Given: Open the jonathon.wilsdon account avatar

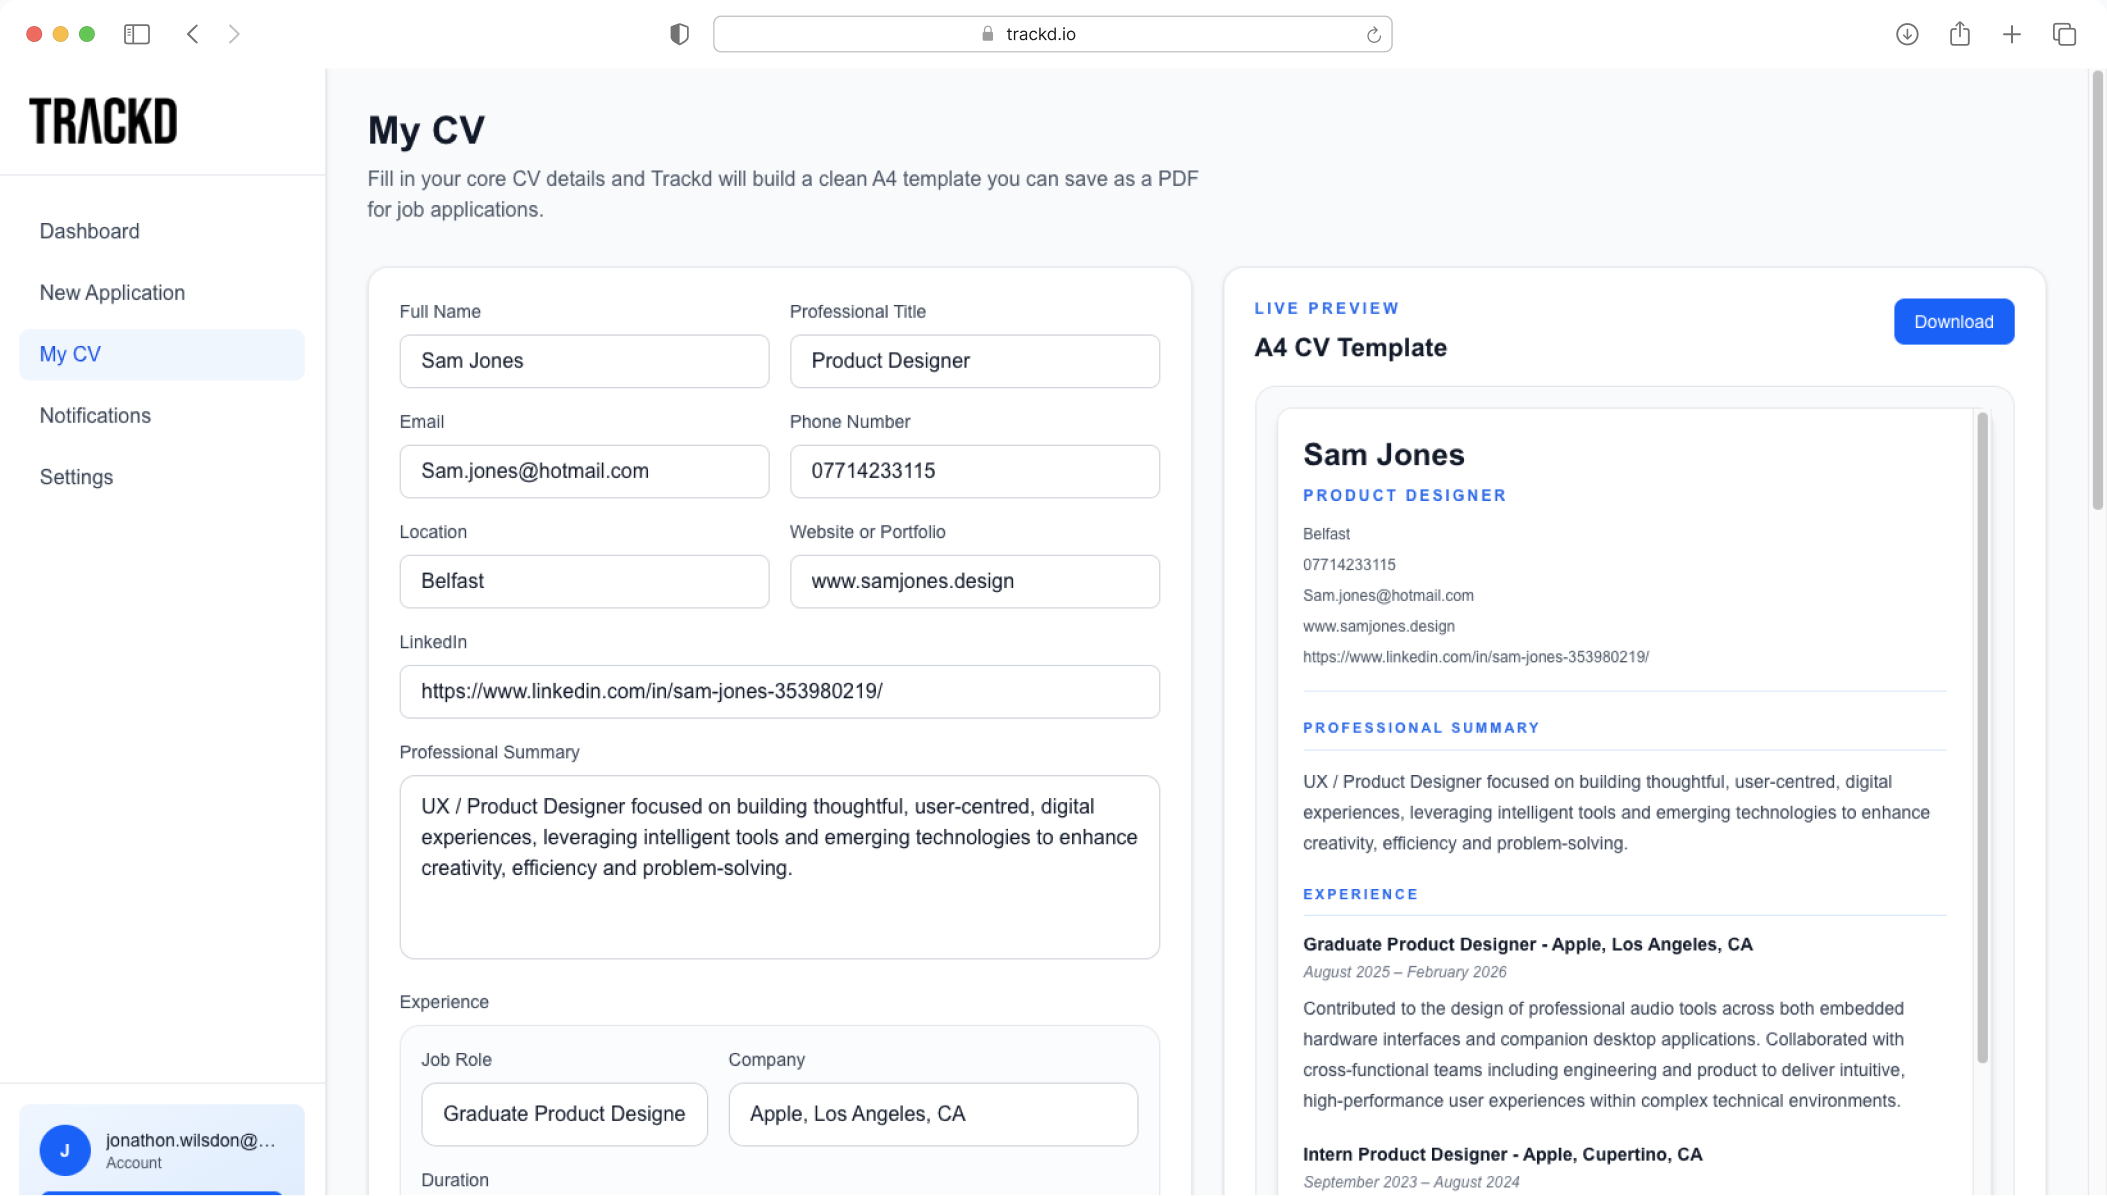Looking at the screenshot, I should point(65,1150).
